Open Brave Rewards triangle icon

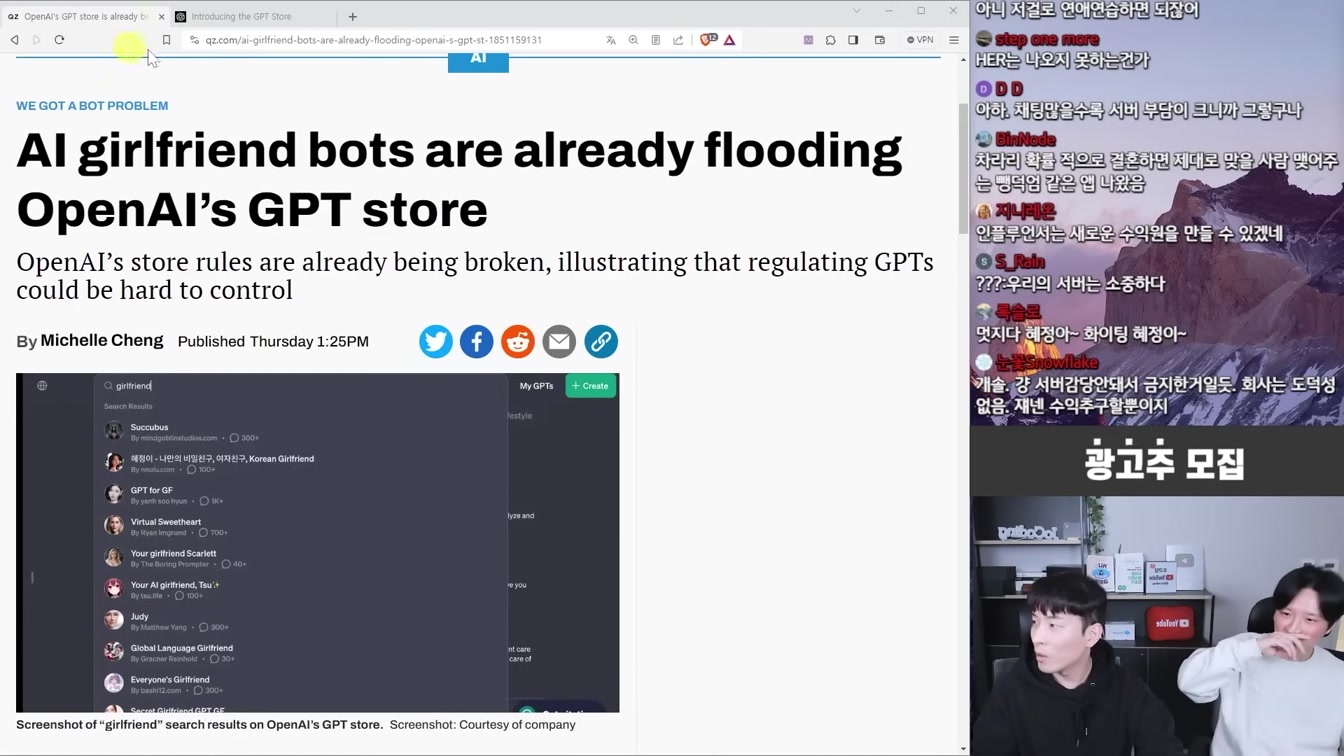click(730, 40)
